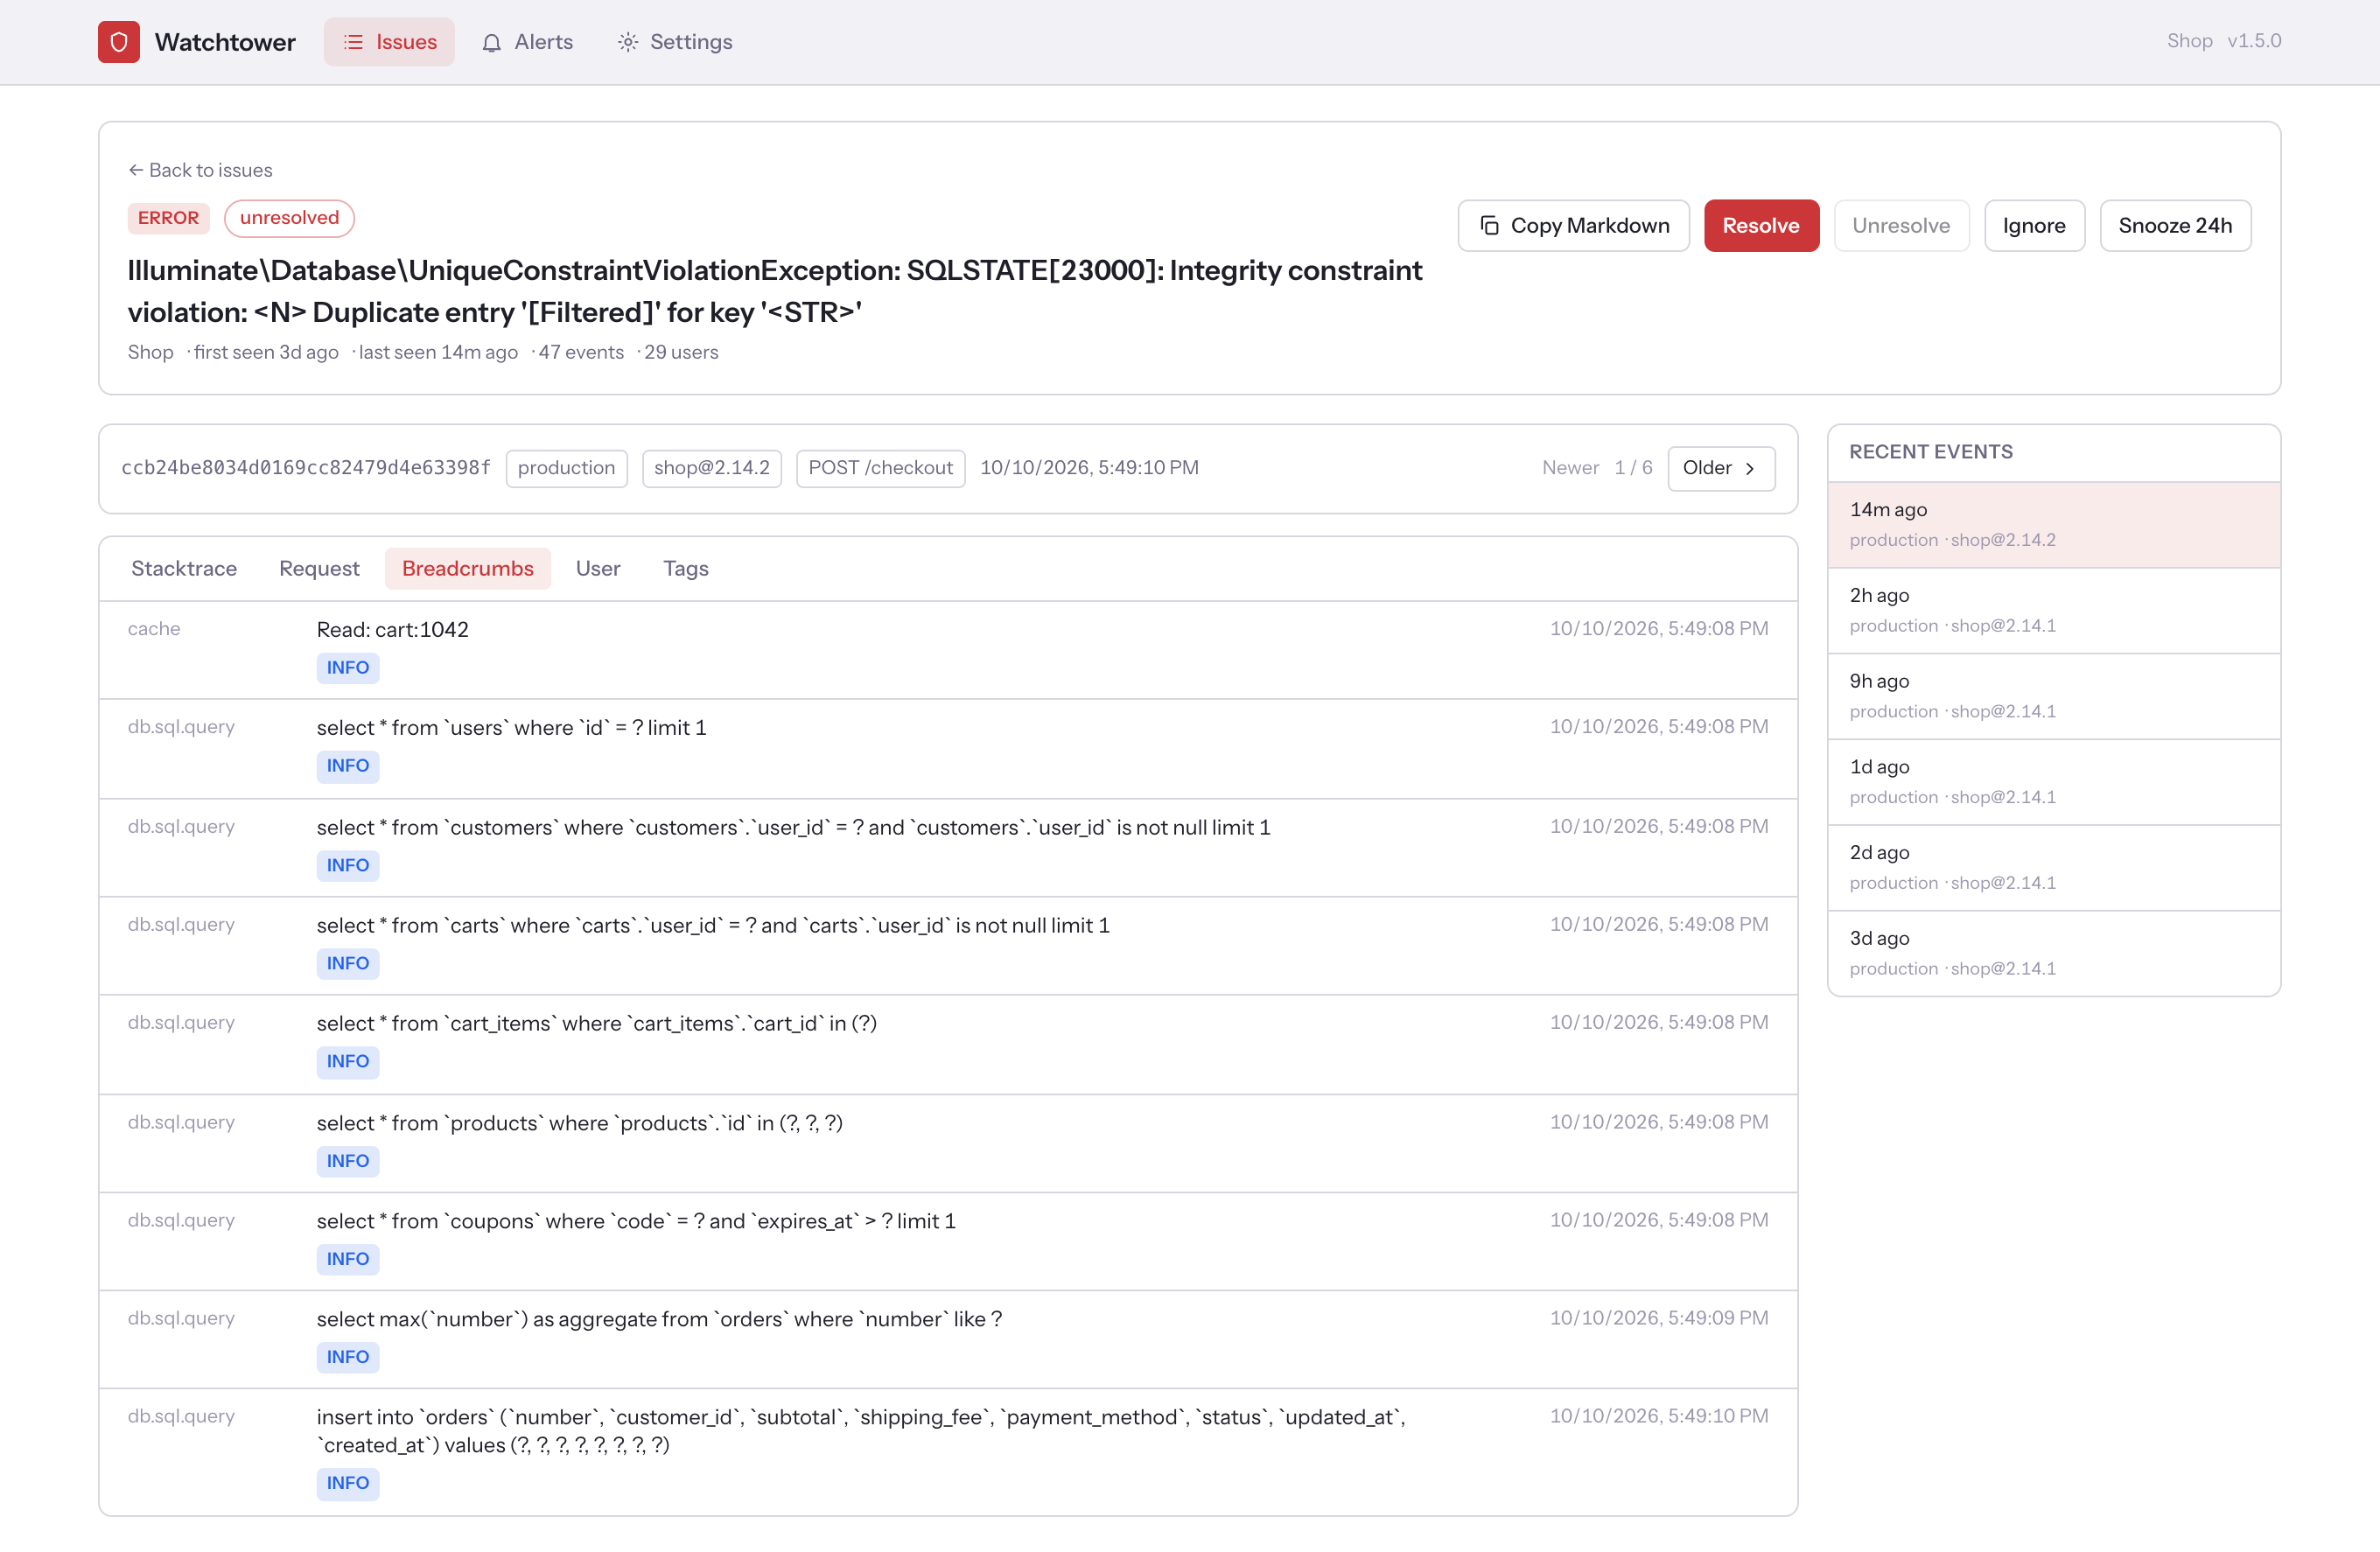Click the Watchtower shield logo icon
This screenshot has height=1552, width=2380.
click(x=118, y=42)
